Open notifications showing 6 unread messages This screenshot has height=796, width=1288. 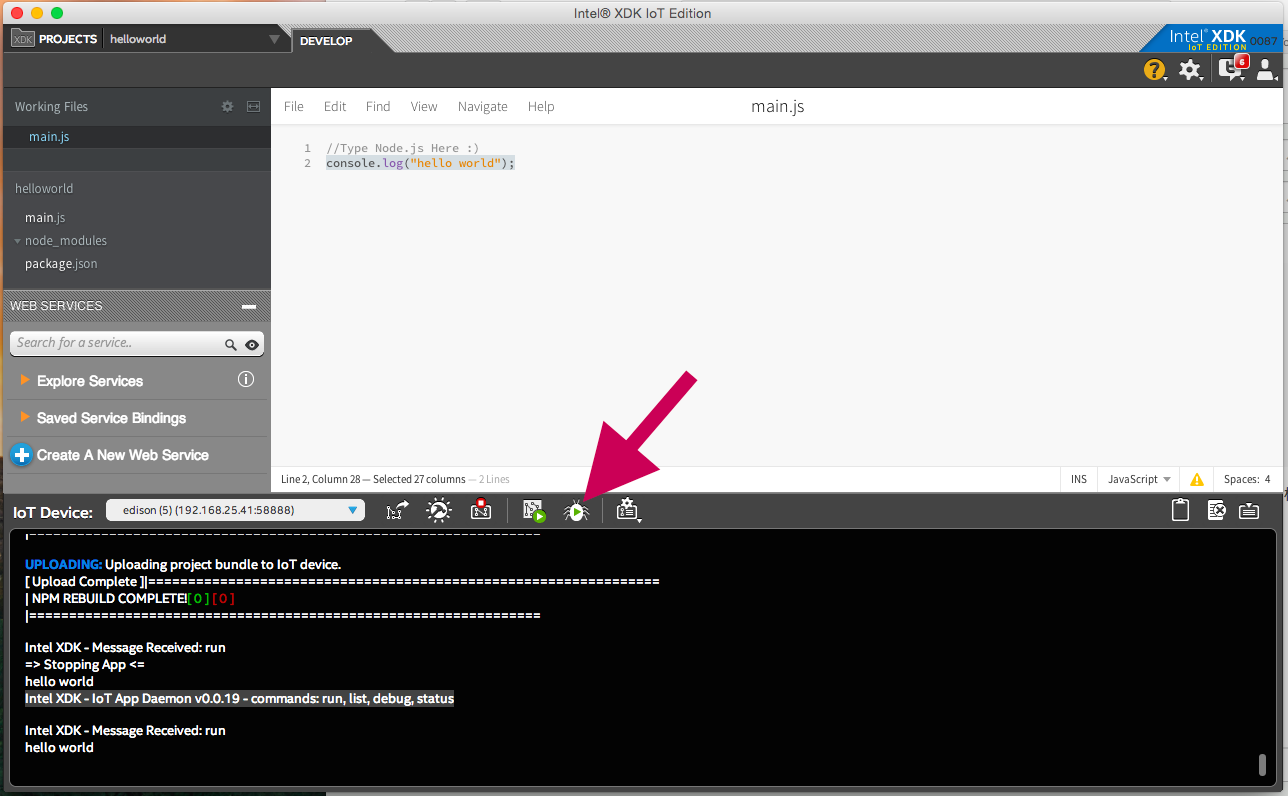[1232, 68]
